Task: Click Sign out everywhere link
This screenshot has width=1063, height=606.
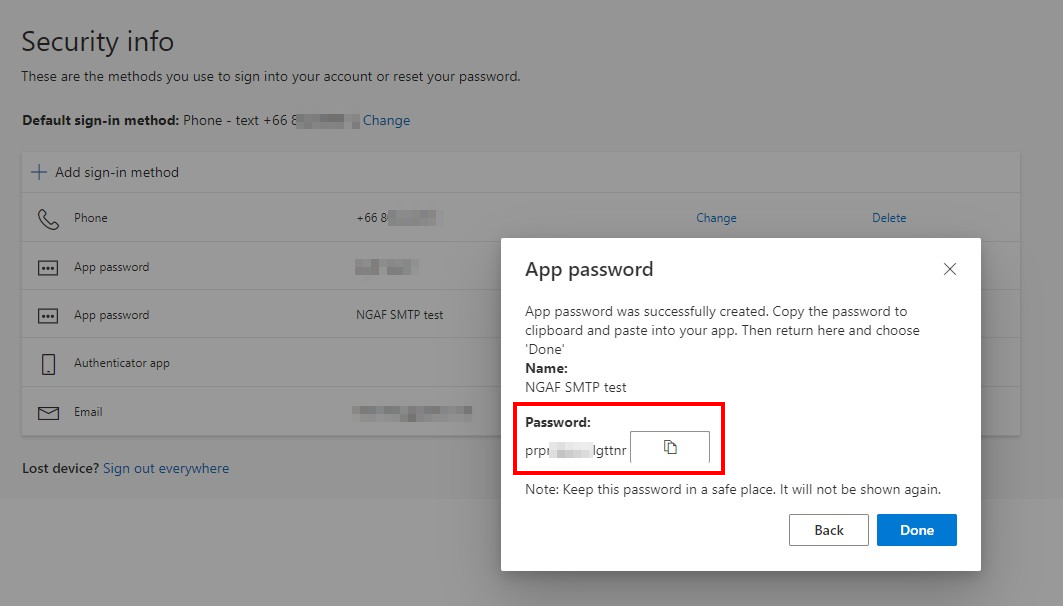Action: tap(166, 468)
